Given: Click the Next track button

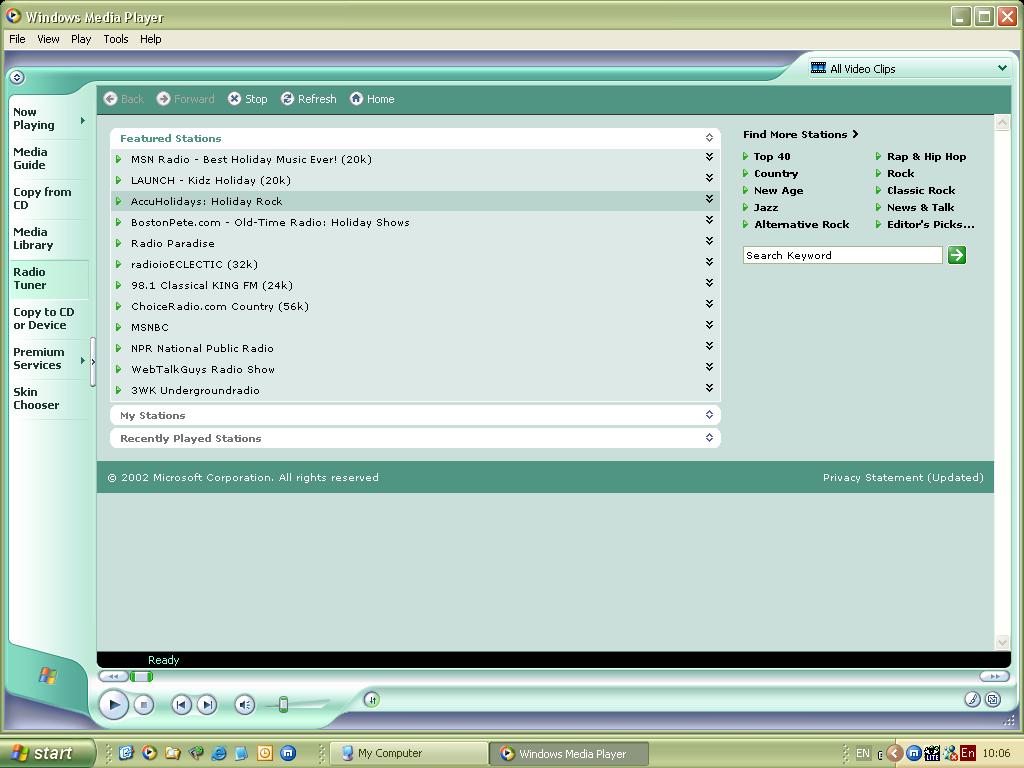Looking at the screenshot, I should 207,705.
